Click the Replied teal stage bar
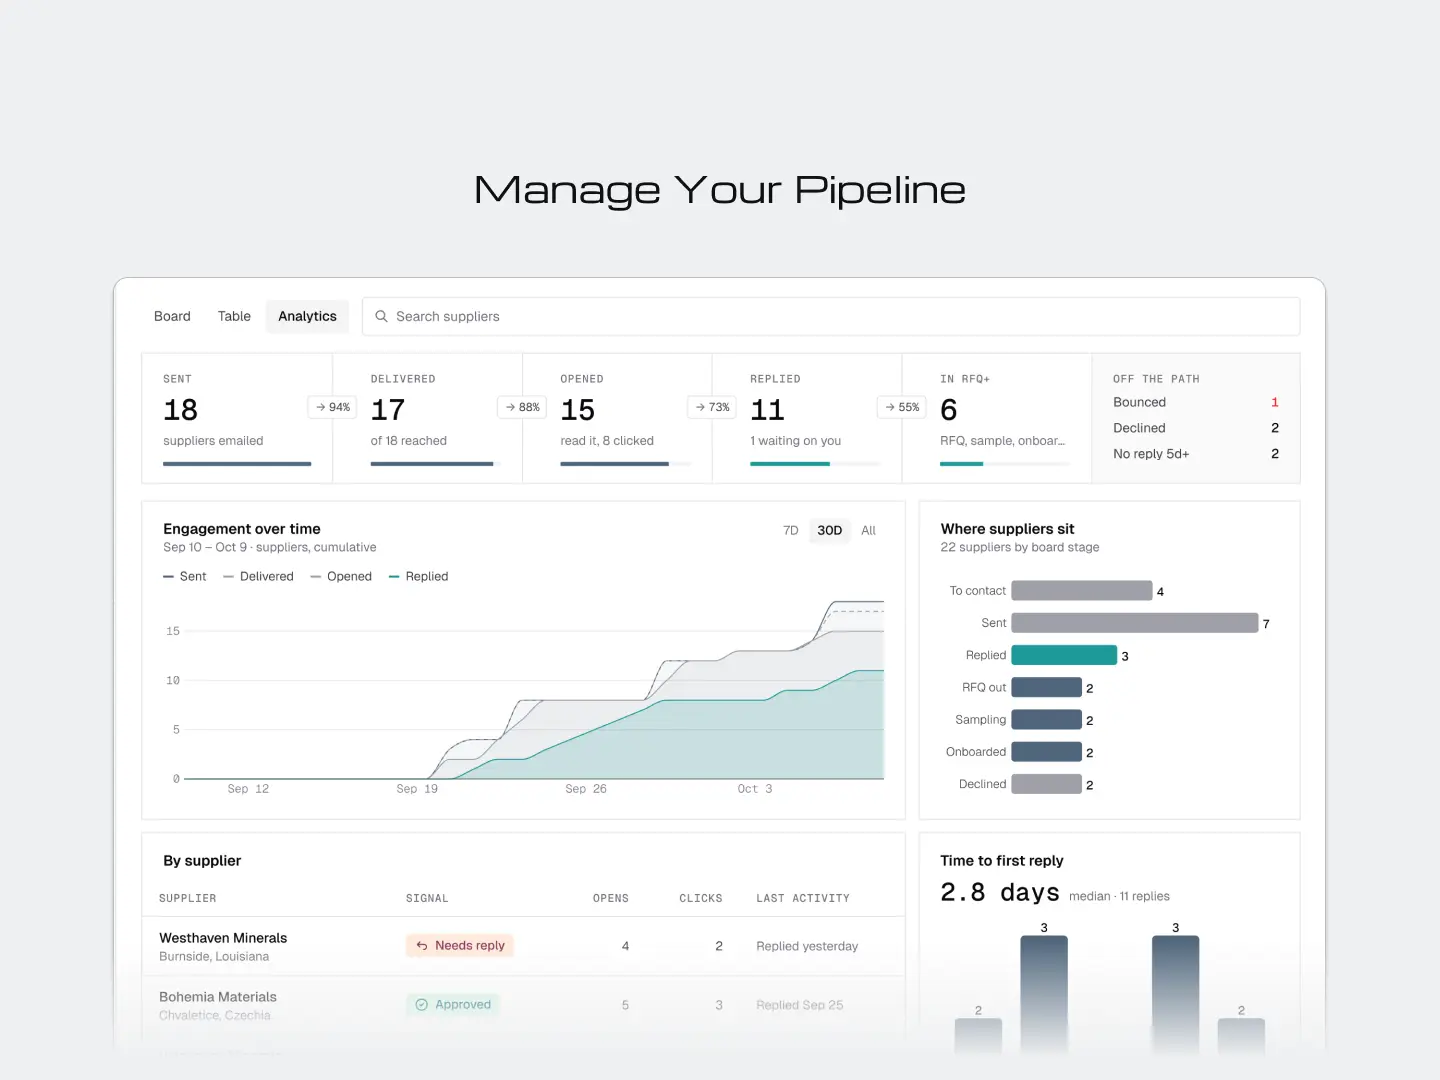 [1064, 655]
